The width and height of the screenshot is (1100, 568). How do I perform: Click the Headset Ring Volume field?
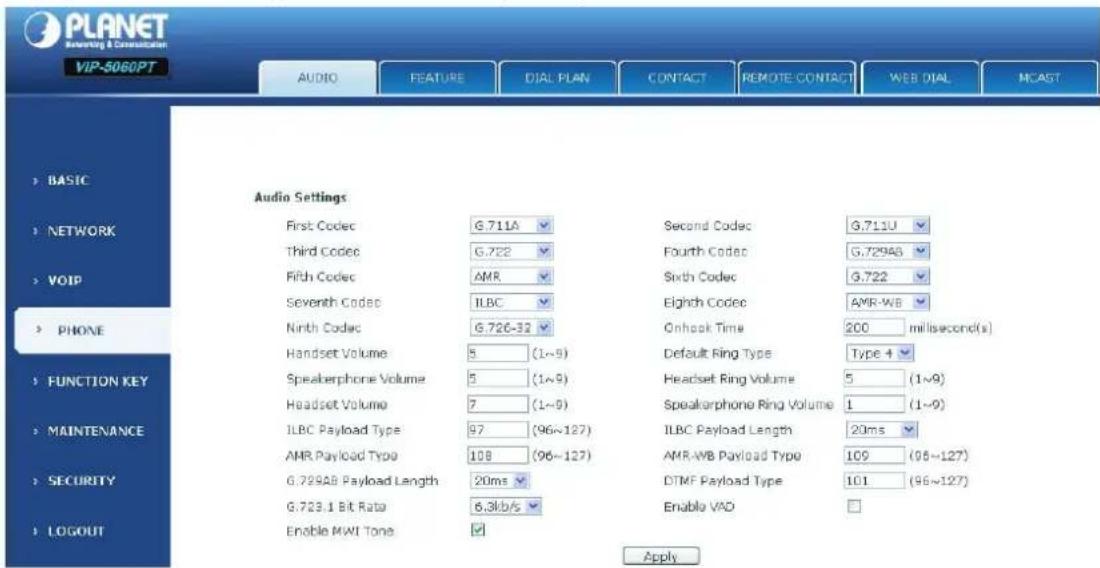tap(874, 379)
